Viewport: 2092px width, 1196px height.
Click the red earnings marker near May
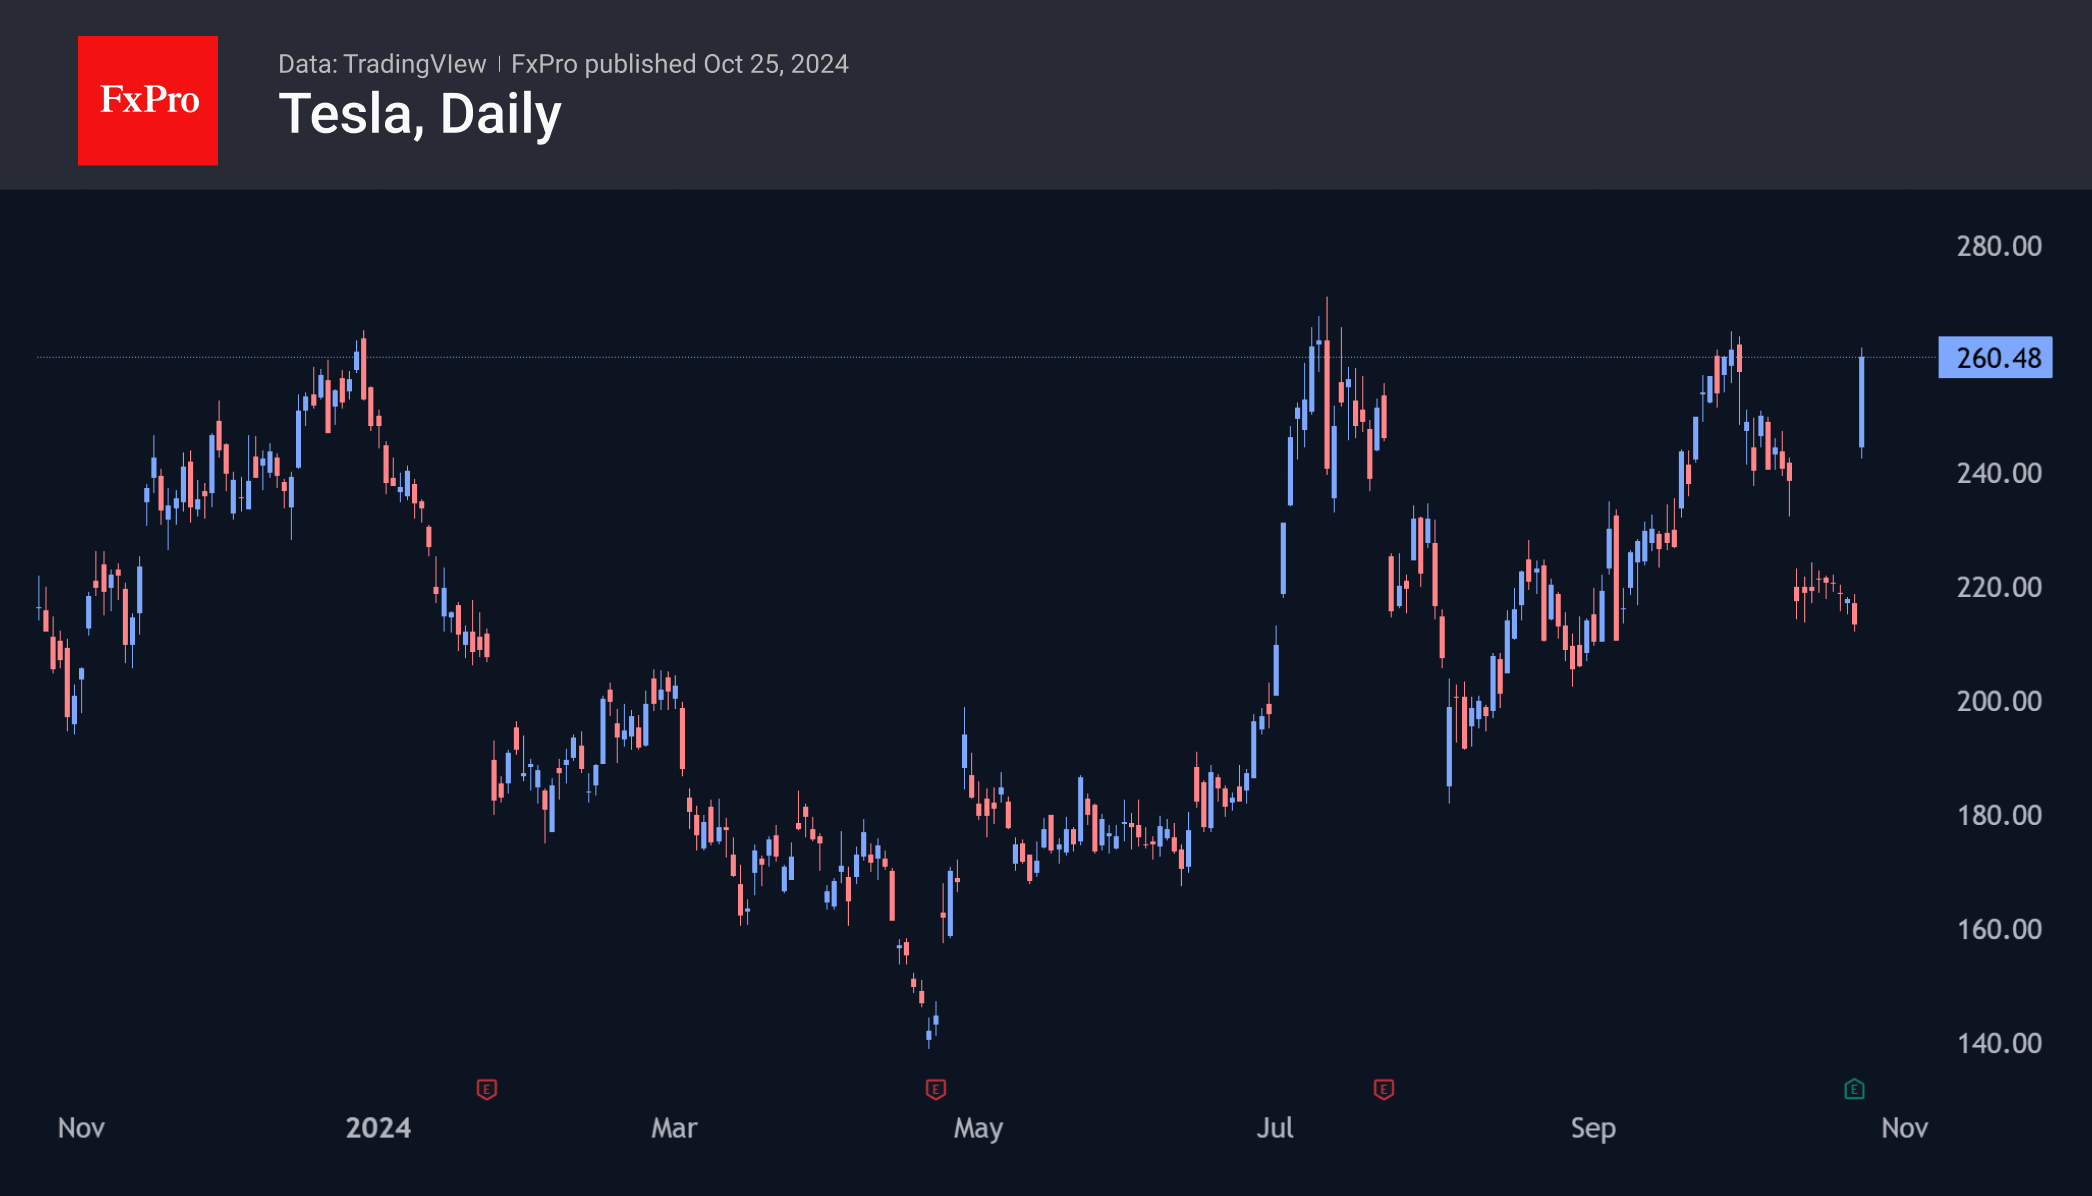(x=936, y=1089)
